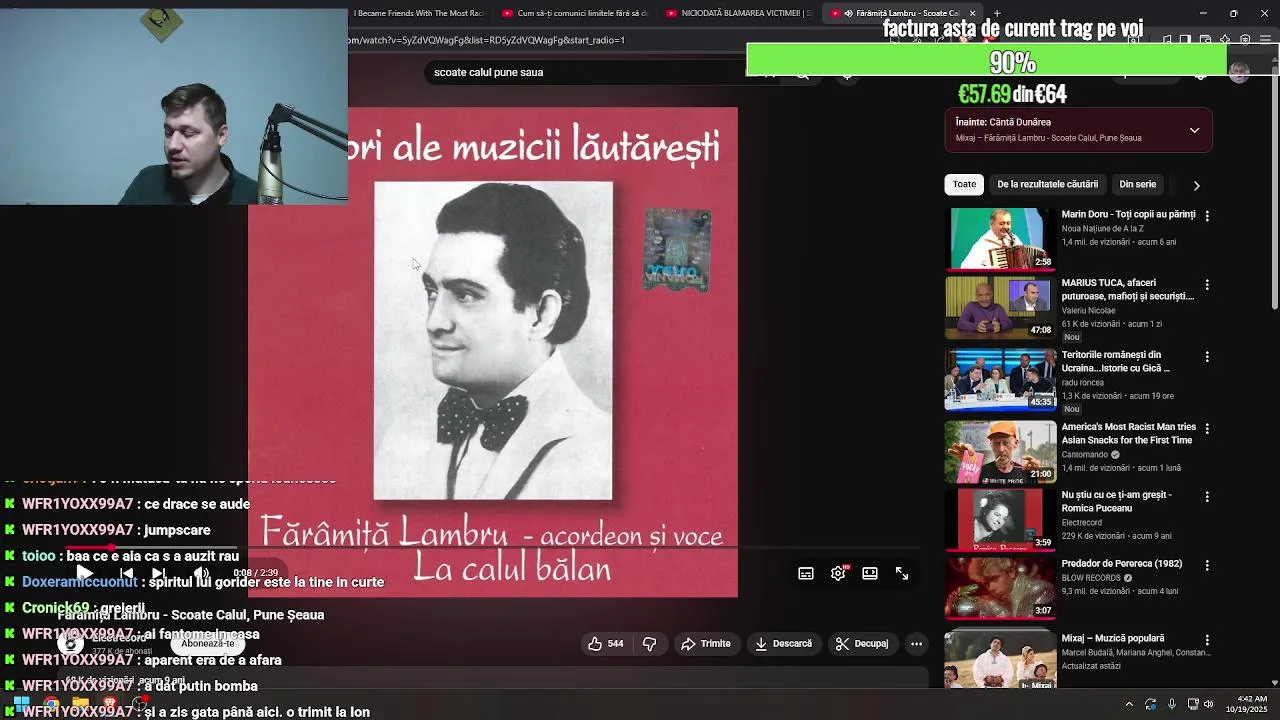The image size is (1280, 720).
Task: Open options for Predador de Perereca video
Action: 1207,566
